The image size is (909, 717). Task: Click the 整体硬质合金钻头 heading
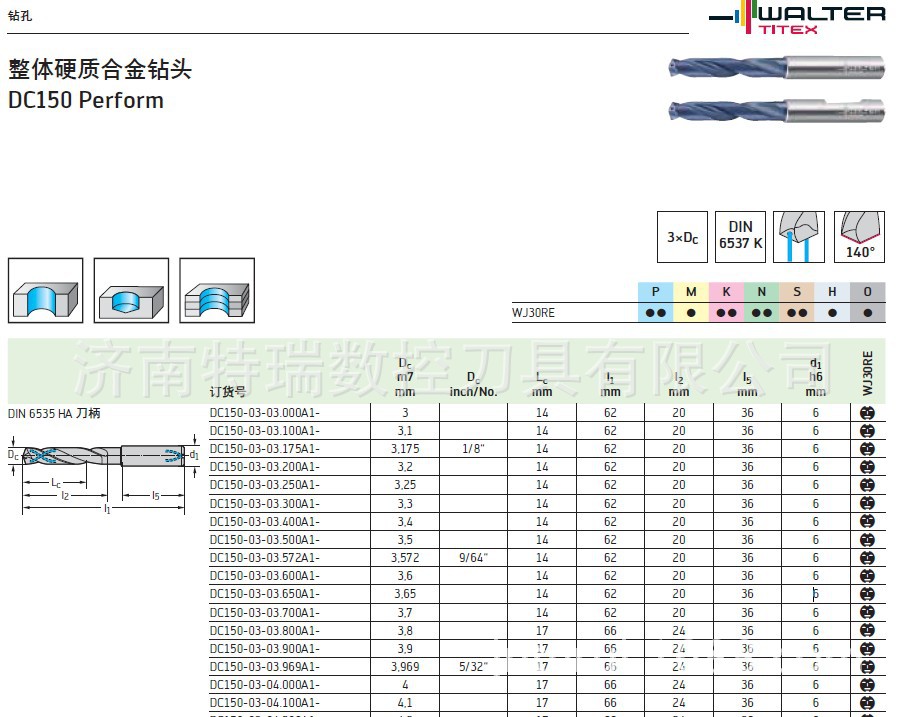point(100,69)
